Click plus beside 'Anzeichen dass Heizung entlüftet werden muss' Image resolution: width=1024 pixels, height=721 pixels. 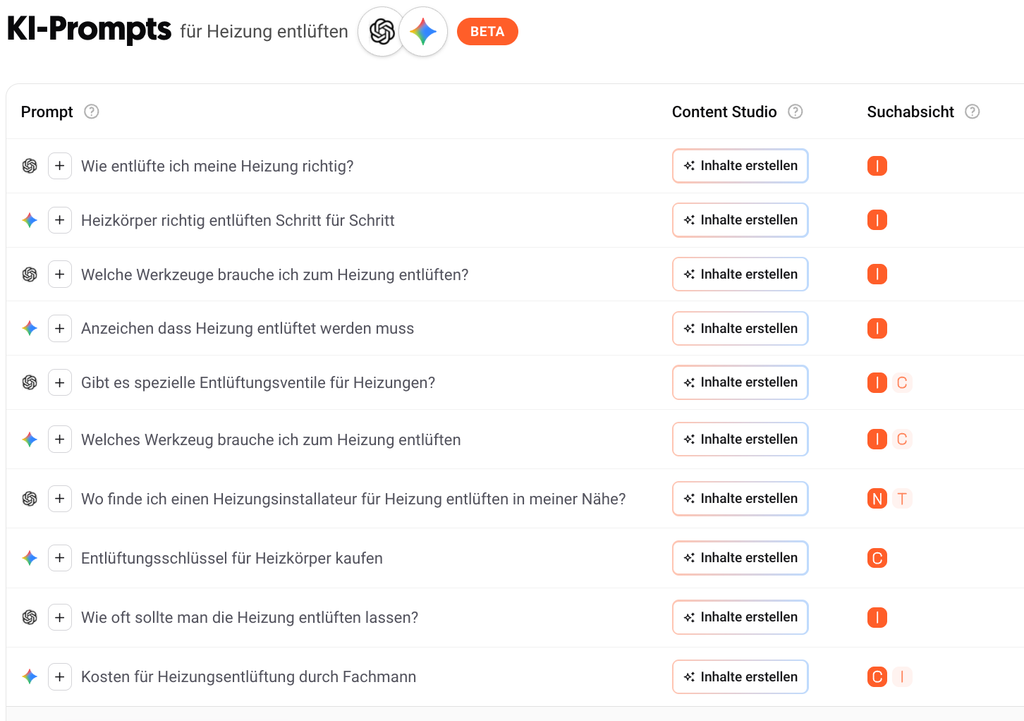59,328
